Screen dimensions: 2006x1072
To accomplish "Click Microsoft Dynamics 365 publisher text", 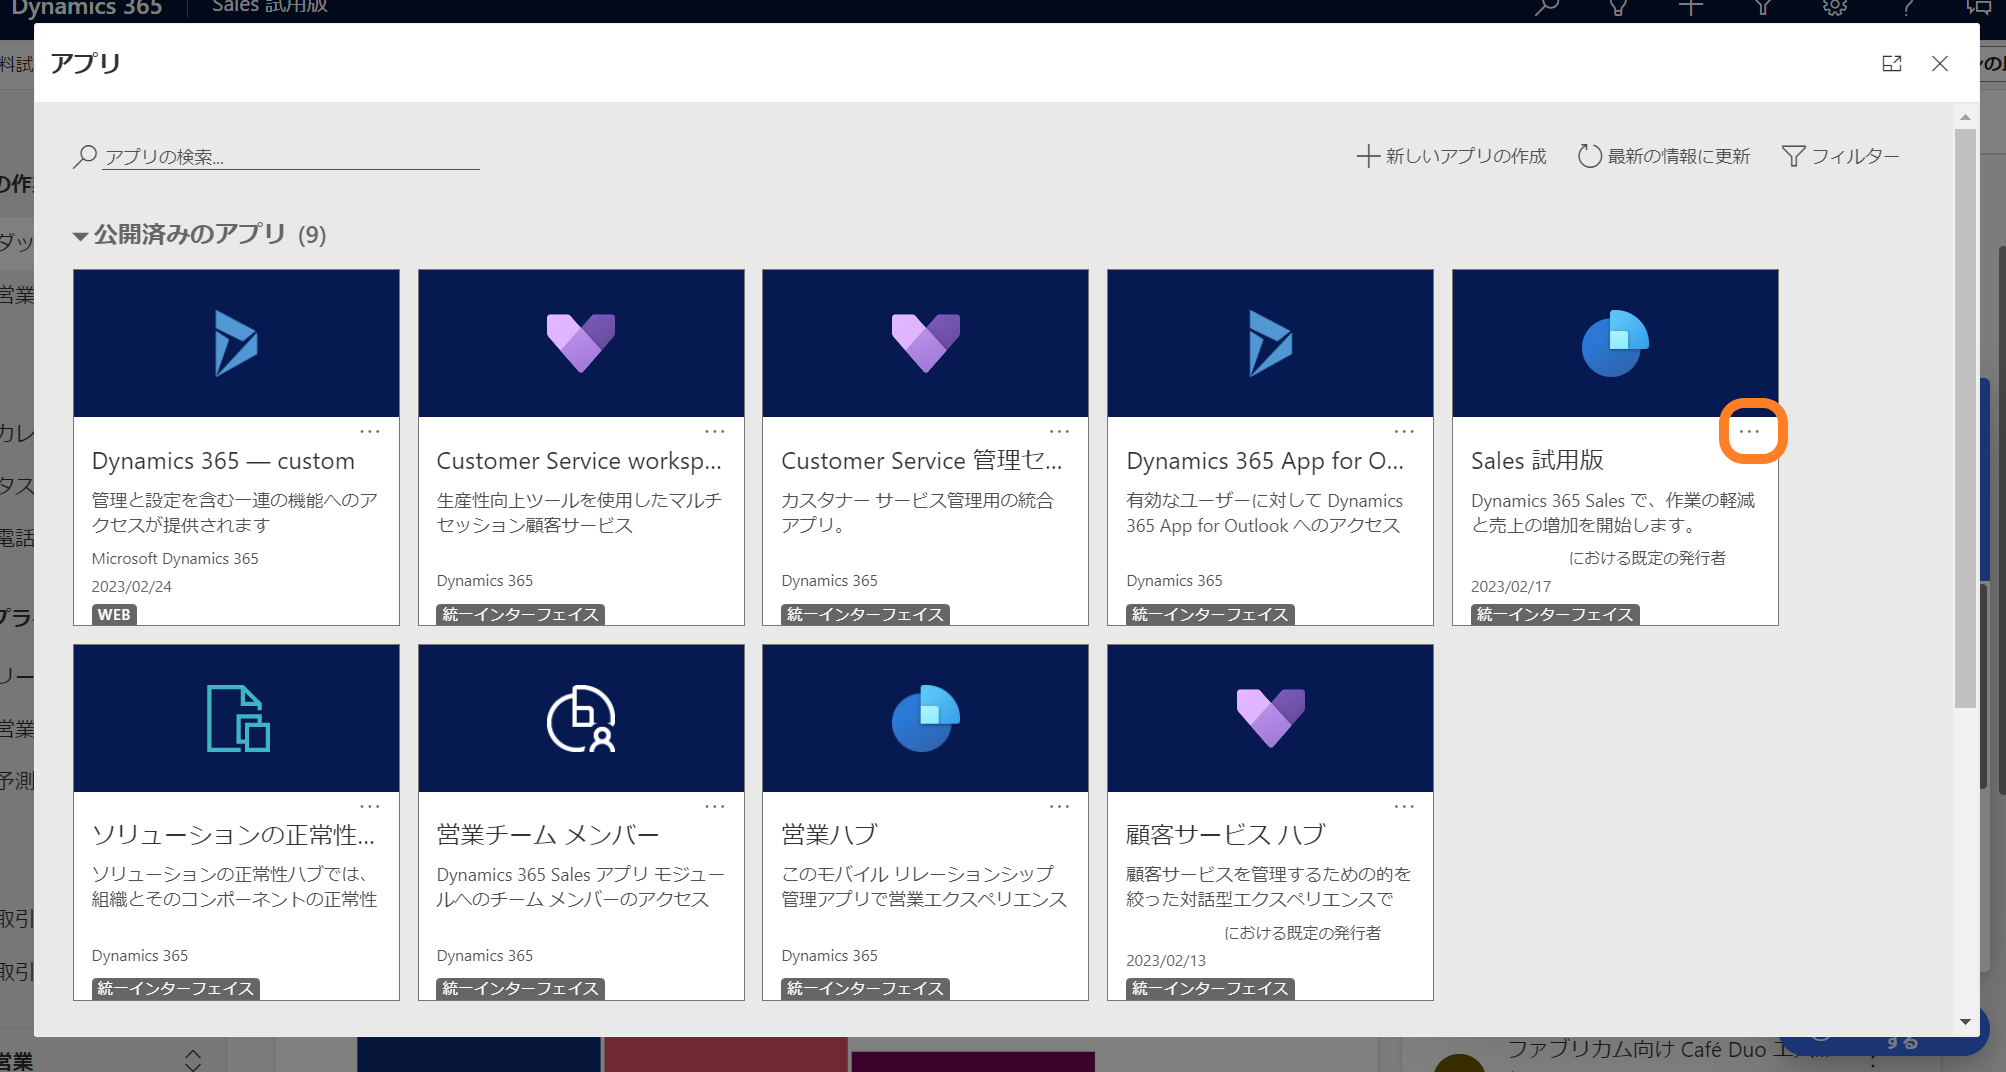I will click(x=175, y=559).
